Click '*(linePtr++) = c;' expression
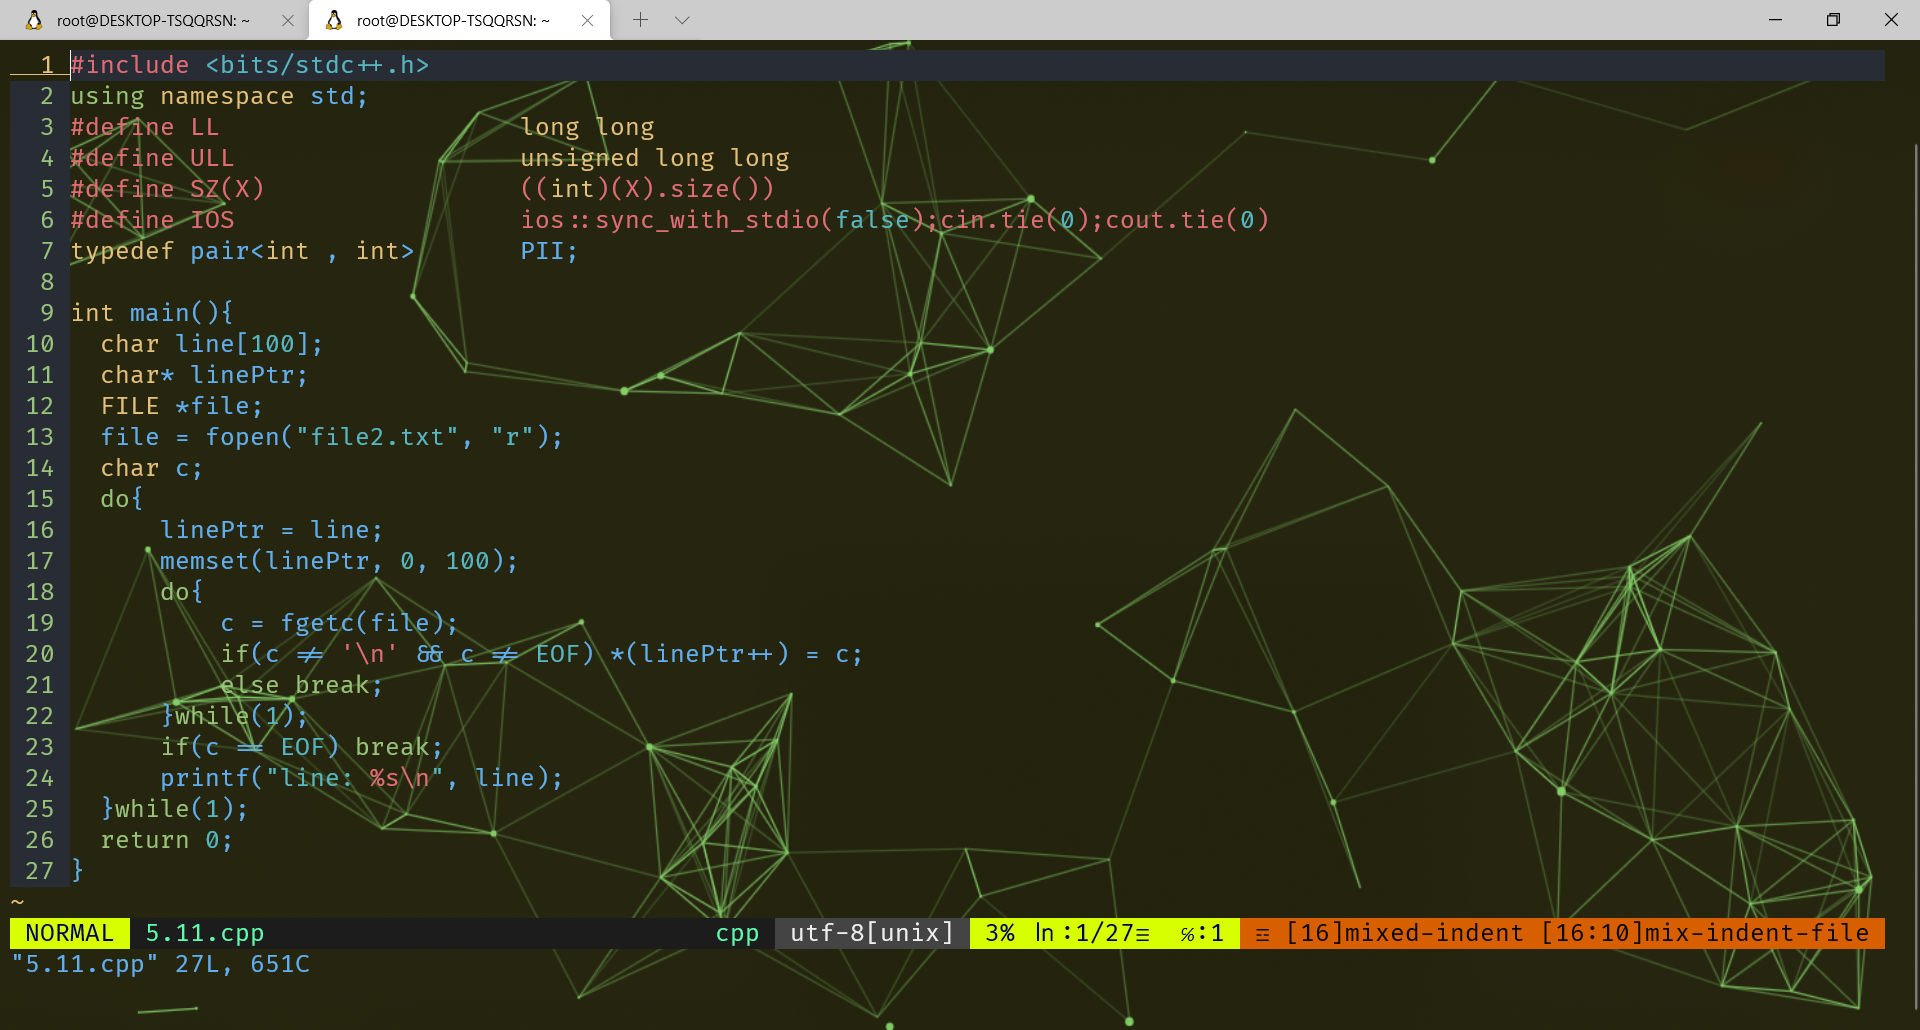 pyautogui.click(x=737, y=654)
